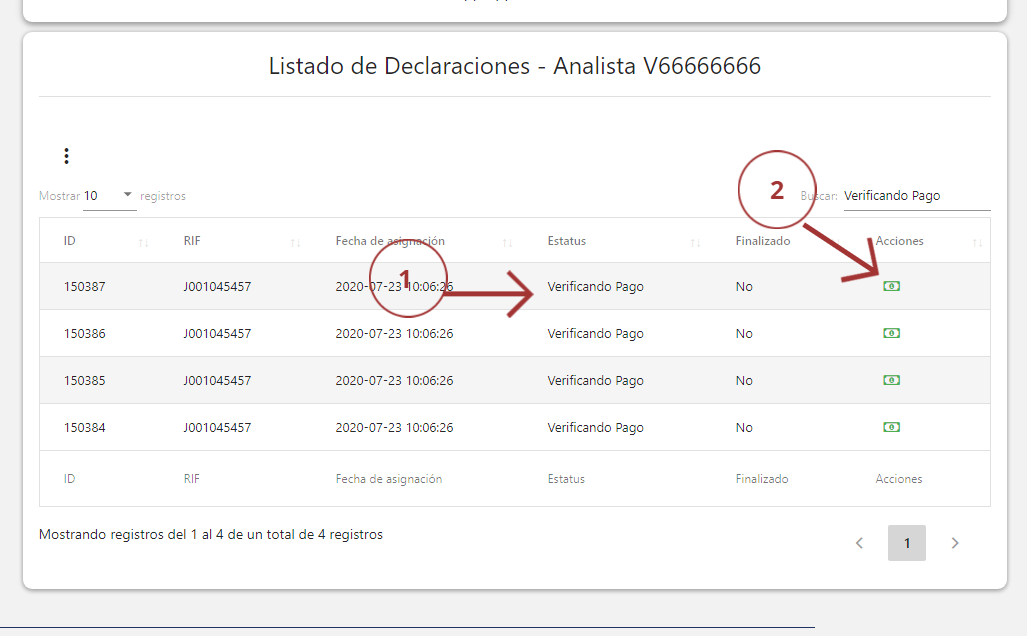This screenshot has height=636, width=1027.
Task: Sort table by RIF column arrows
Action: tap(295, 242)
